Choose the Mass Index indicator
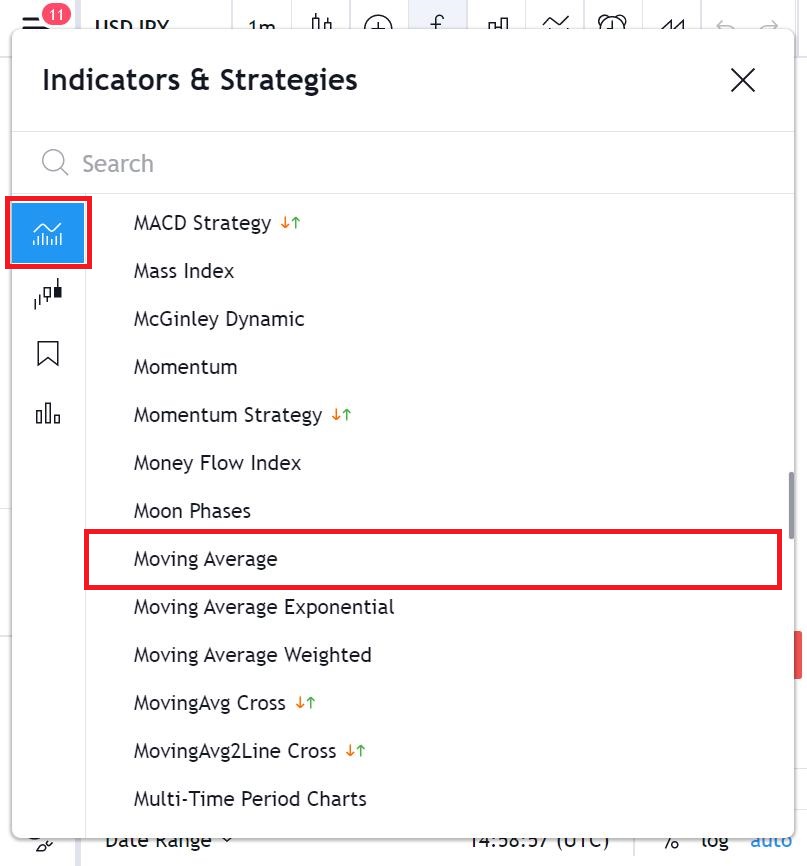 184,271
